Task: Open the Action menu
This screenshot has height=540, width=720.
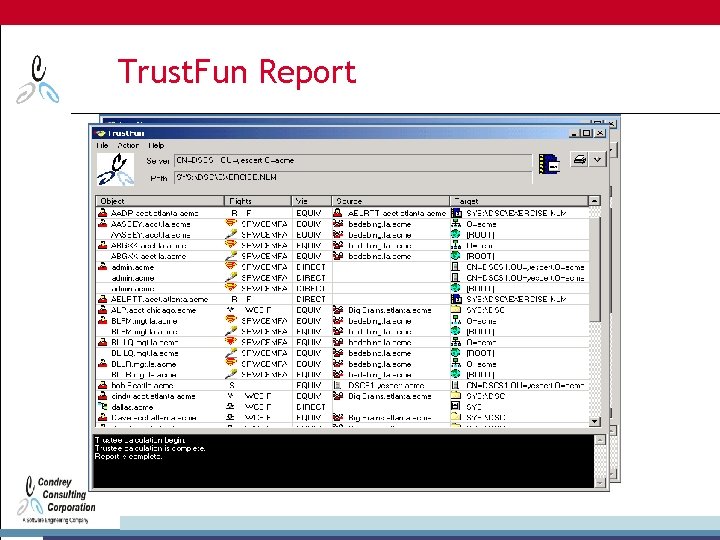Action: 128,146
